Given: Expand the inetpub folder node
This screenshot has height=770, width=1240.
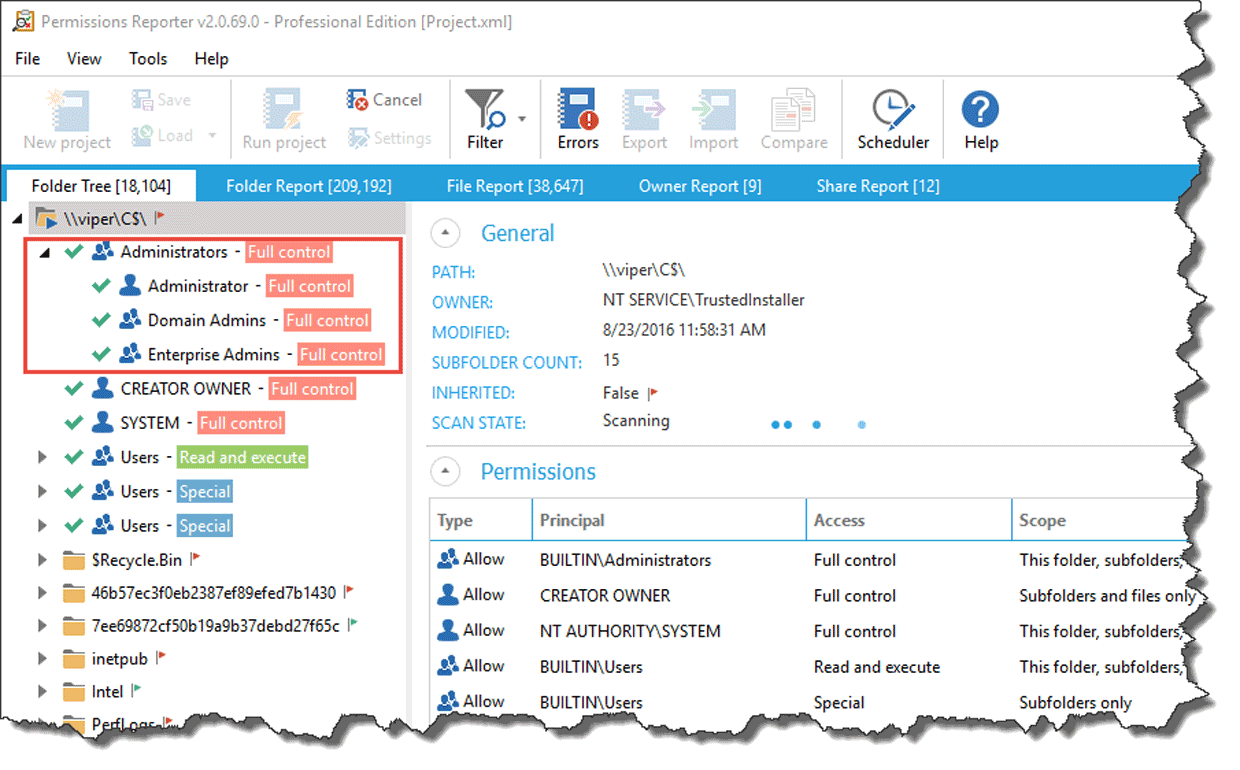Looking at the screenshot, I should (42, 659).
